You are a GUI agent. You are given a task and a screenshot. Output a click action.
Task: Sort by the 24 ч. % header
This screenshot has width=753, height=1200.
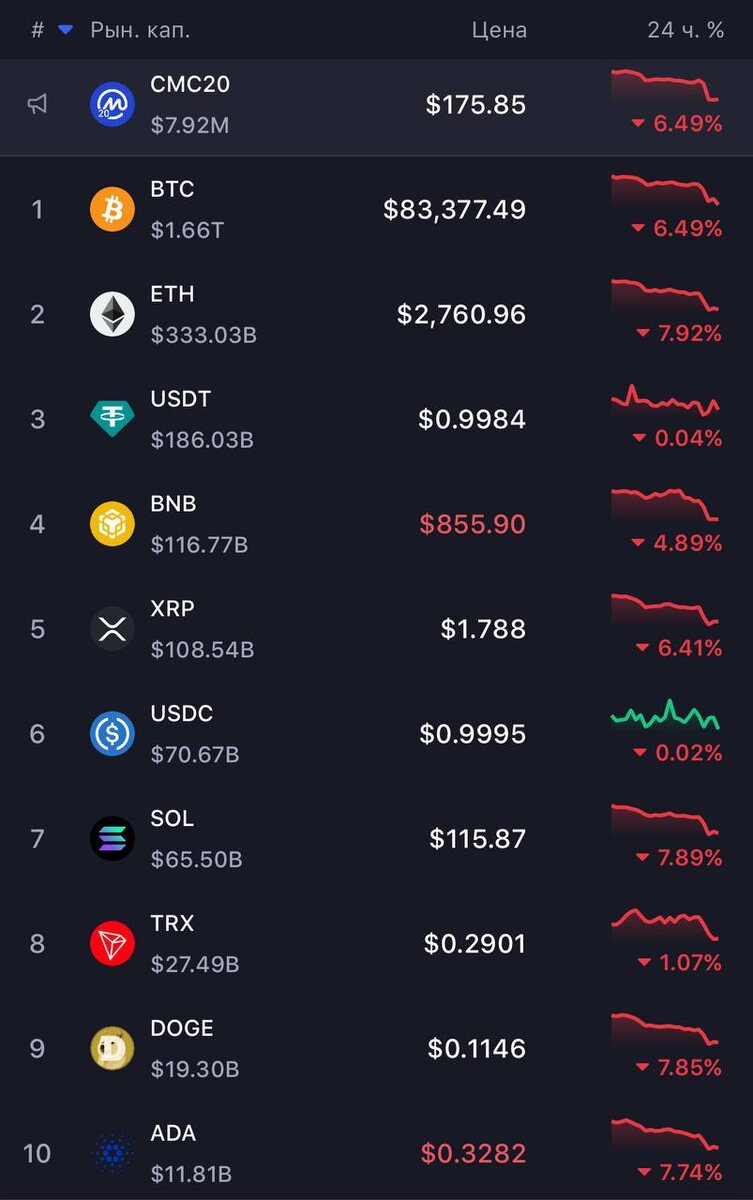click(685, 30)
